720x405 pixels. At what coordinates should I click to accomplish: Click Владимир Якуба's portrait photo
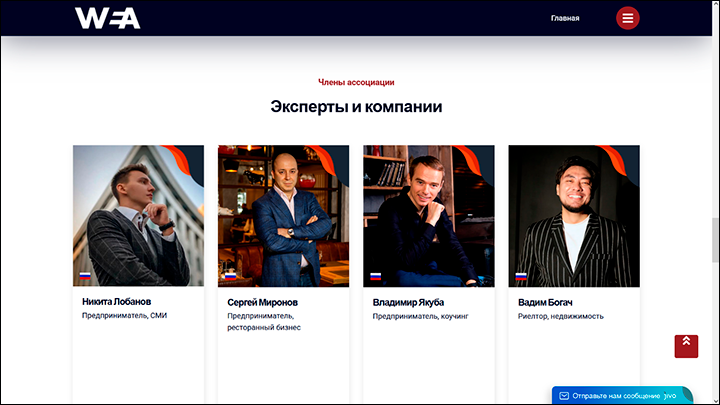coord(429,216)
